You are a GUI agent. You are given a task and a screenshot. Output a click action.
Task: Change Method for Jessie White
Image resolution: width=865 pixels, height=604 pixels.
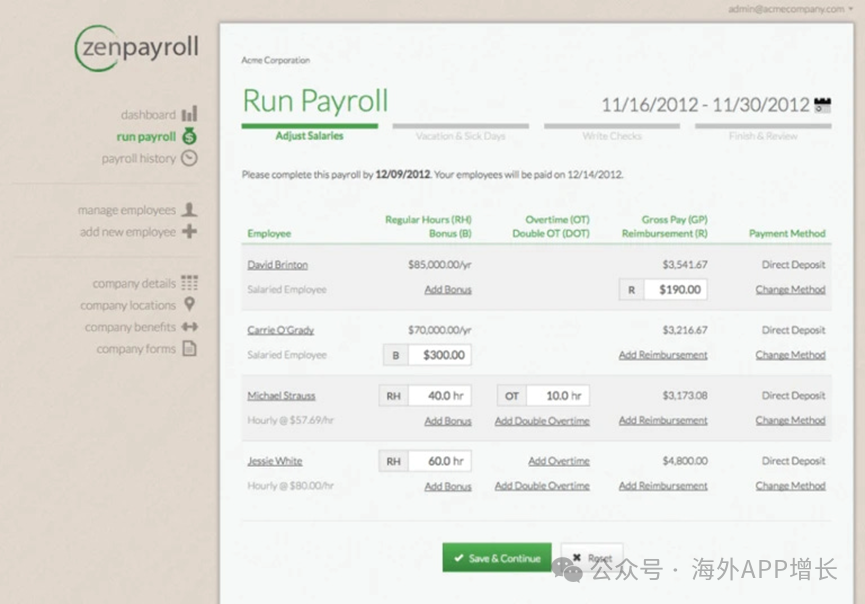791,485
